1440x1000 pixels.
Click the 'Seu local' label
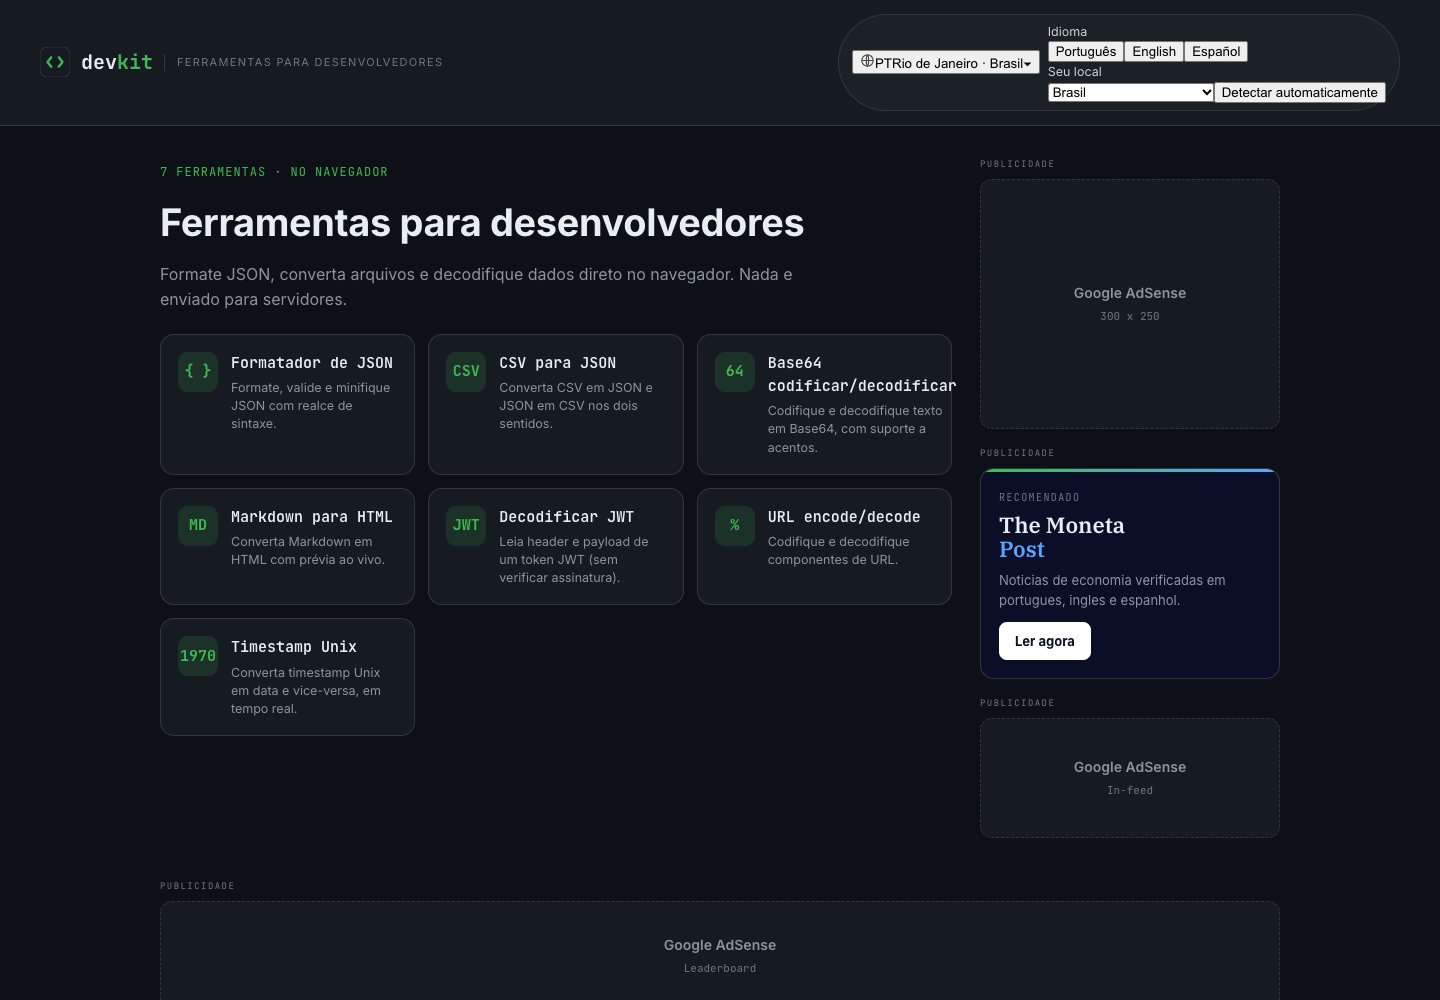pyautogui.click(x=1075, y=72)
